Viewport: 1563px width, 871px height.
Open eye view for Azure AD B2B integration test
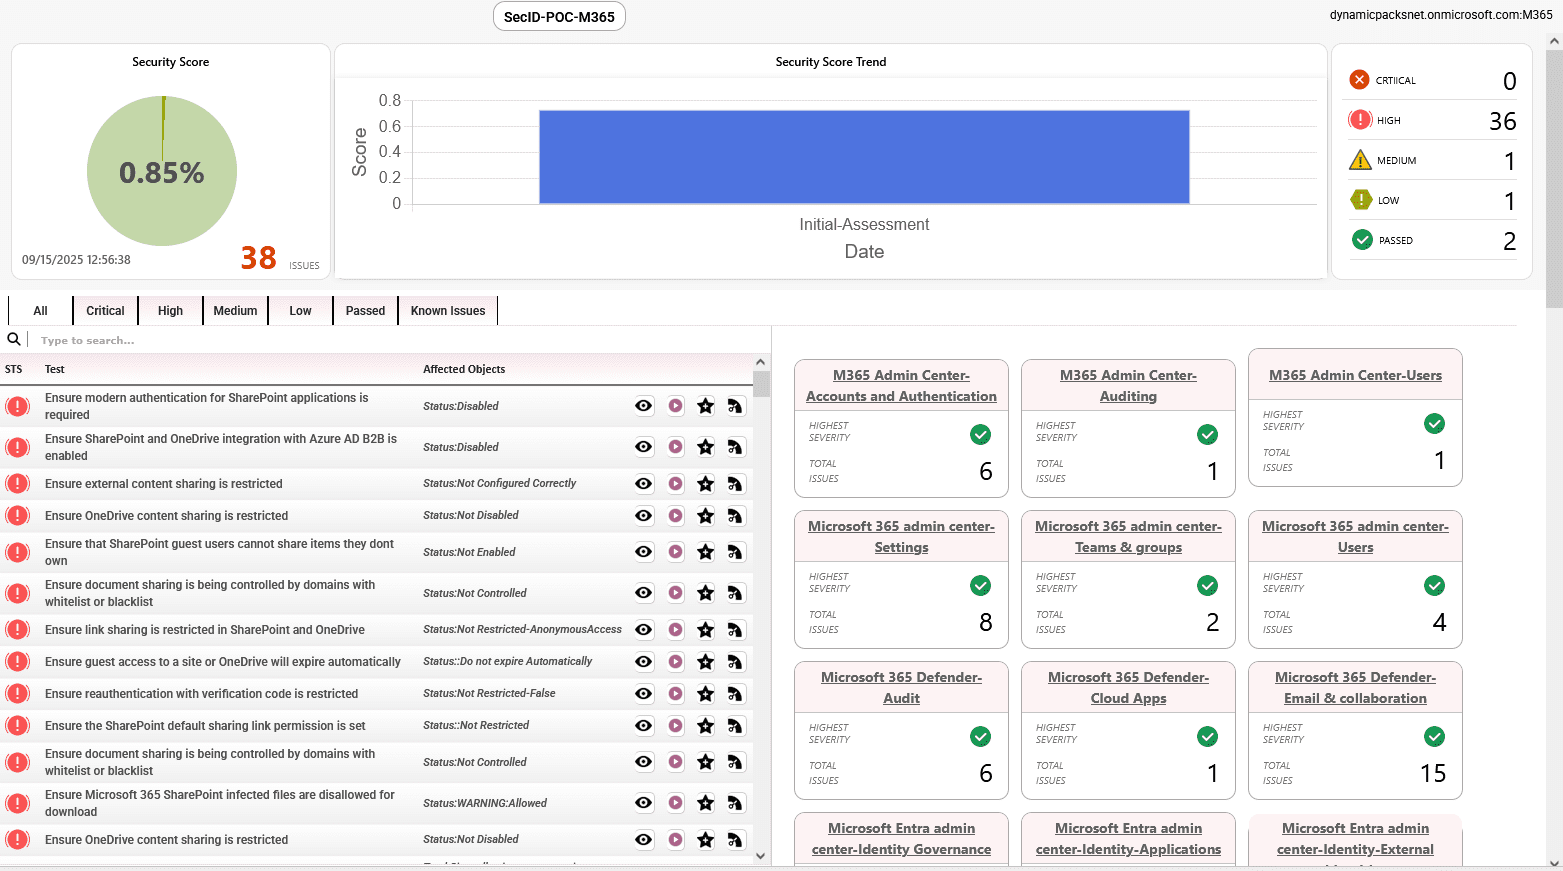coord(644,447)
